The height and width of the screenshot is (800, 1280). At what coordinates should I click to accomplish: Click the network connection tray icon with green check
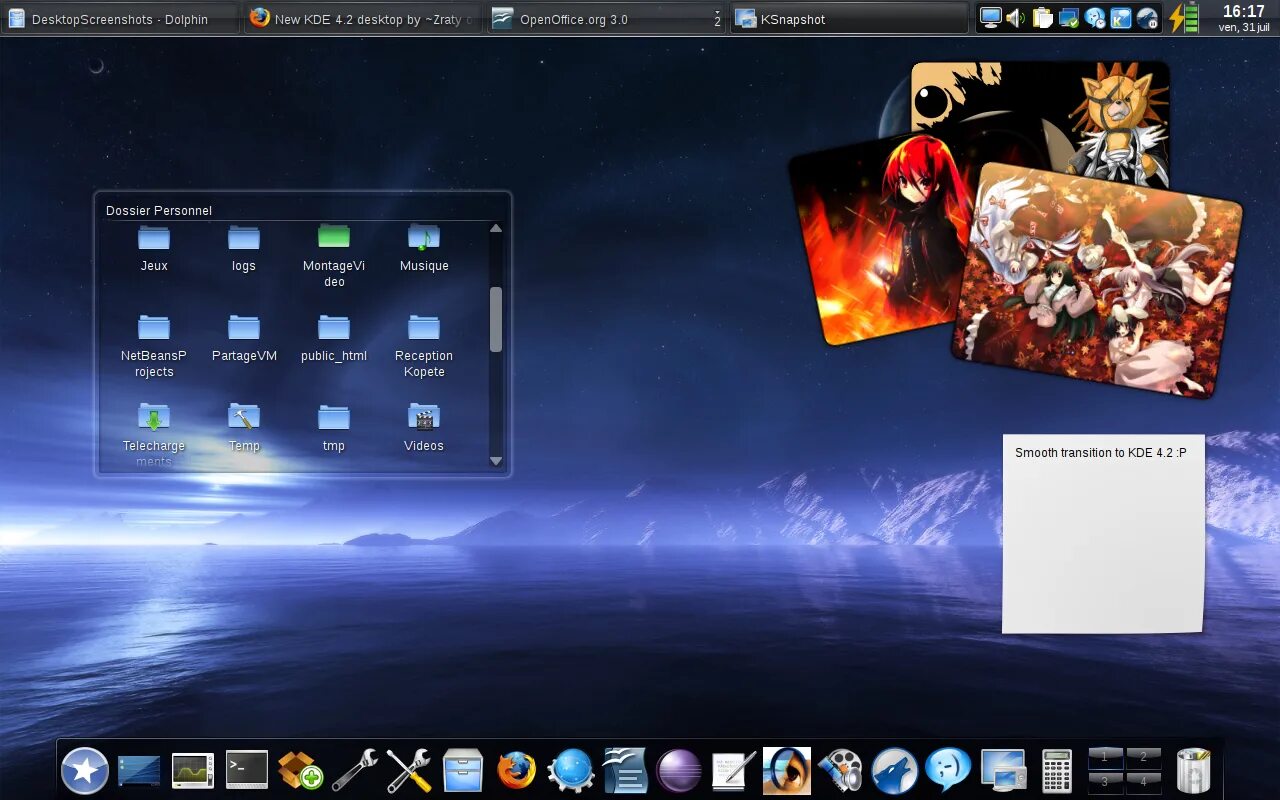pos(1069,17)
